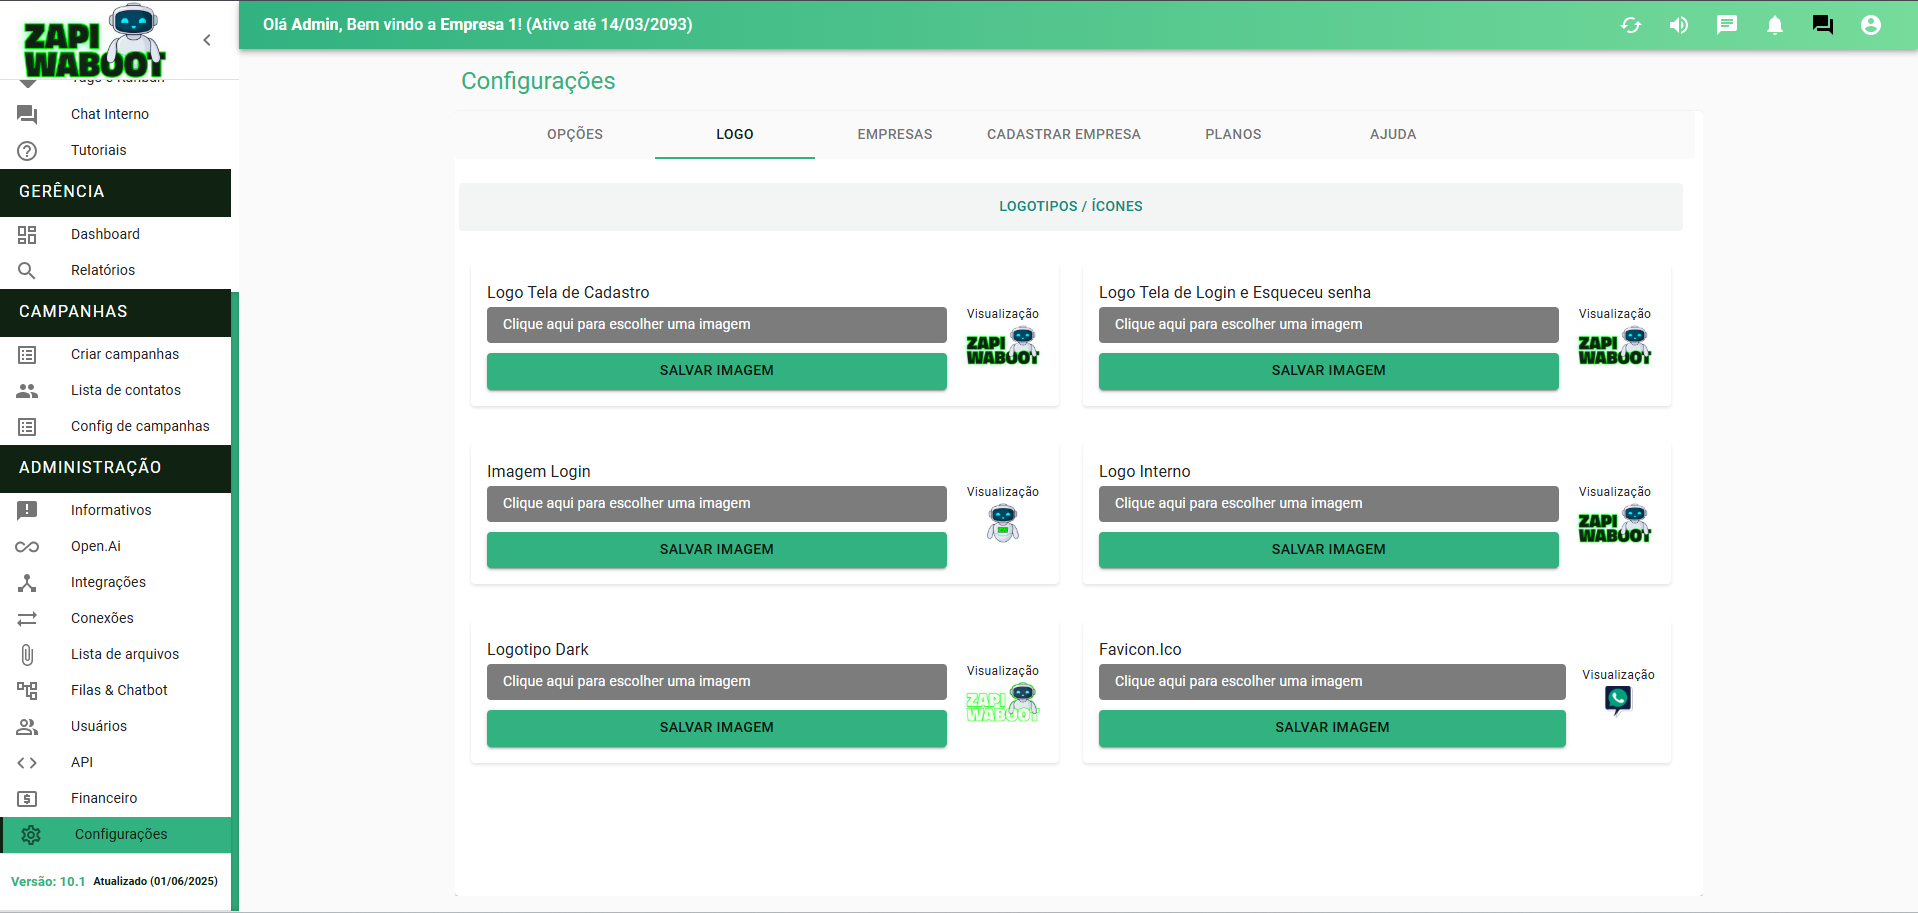
Task: Click the 'LOGOTIPOS / ÍCONES' section header
Action: 1071,206
